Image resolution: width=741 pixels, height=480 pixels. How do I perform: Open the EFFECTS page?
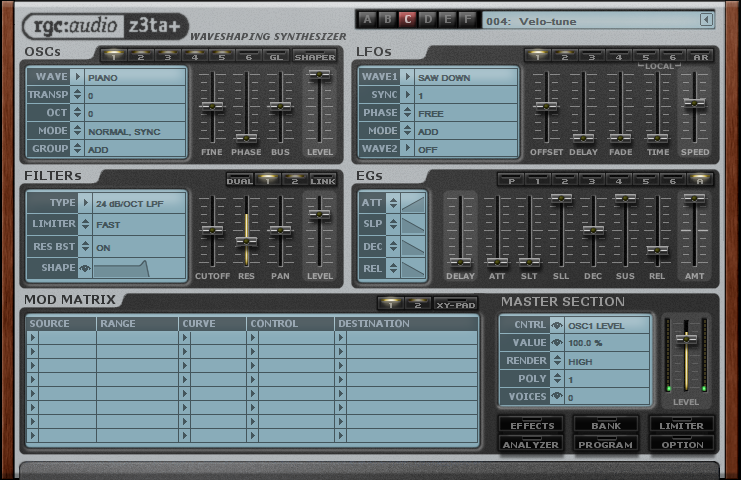coord(532,425)
